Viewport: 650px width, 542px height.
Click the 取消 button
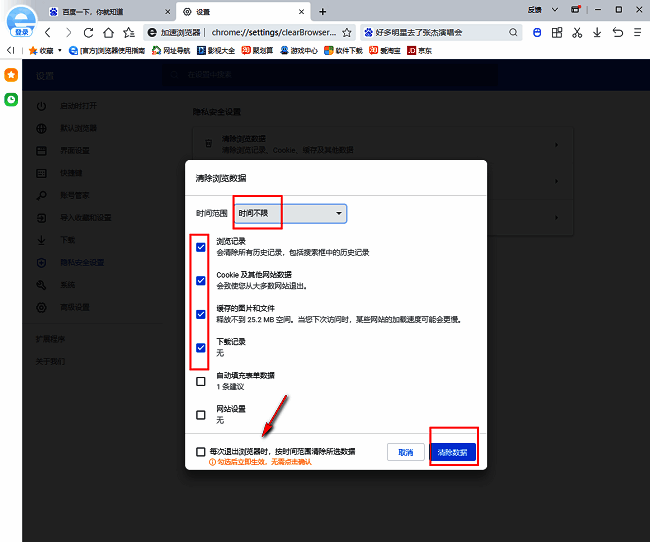(x=406, y=452)
